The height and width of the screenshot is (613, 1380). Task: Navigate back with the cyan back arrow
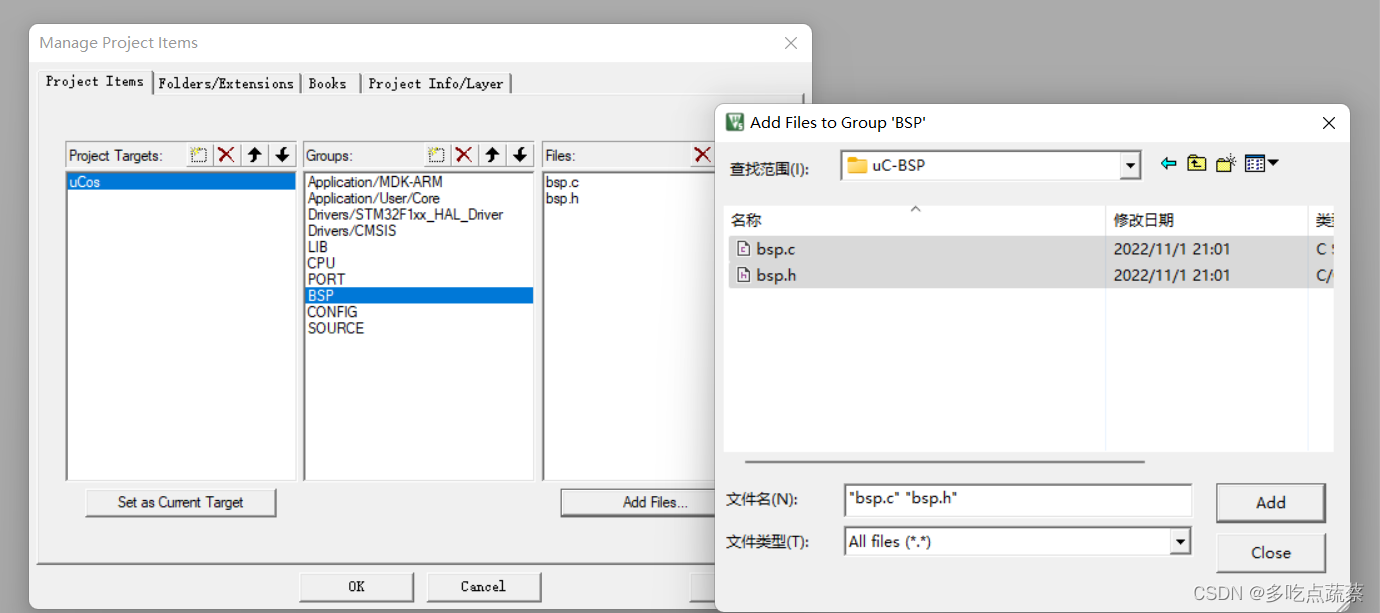(1168, 163)
